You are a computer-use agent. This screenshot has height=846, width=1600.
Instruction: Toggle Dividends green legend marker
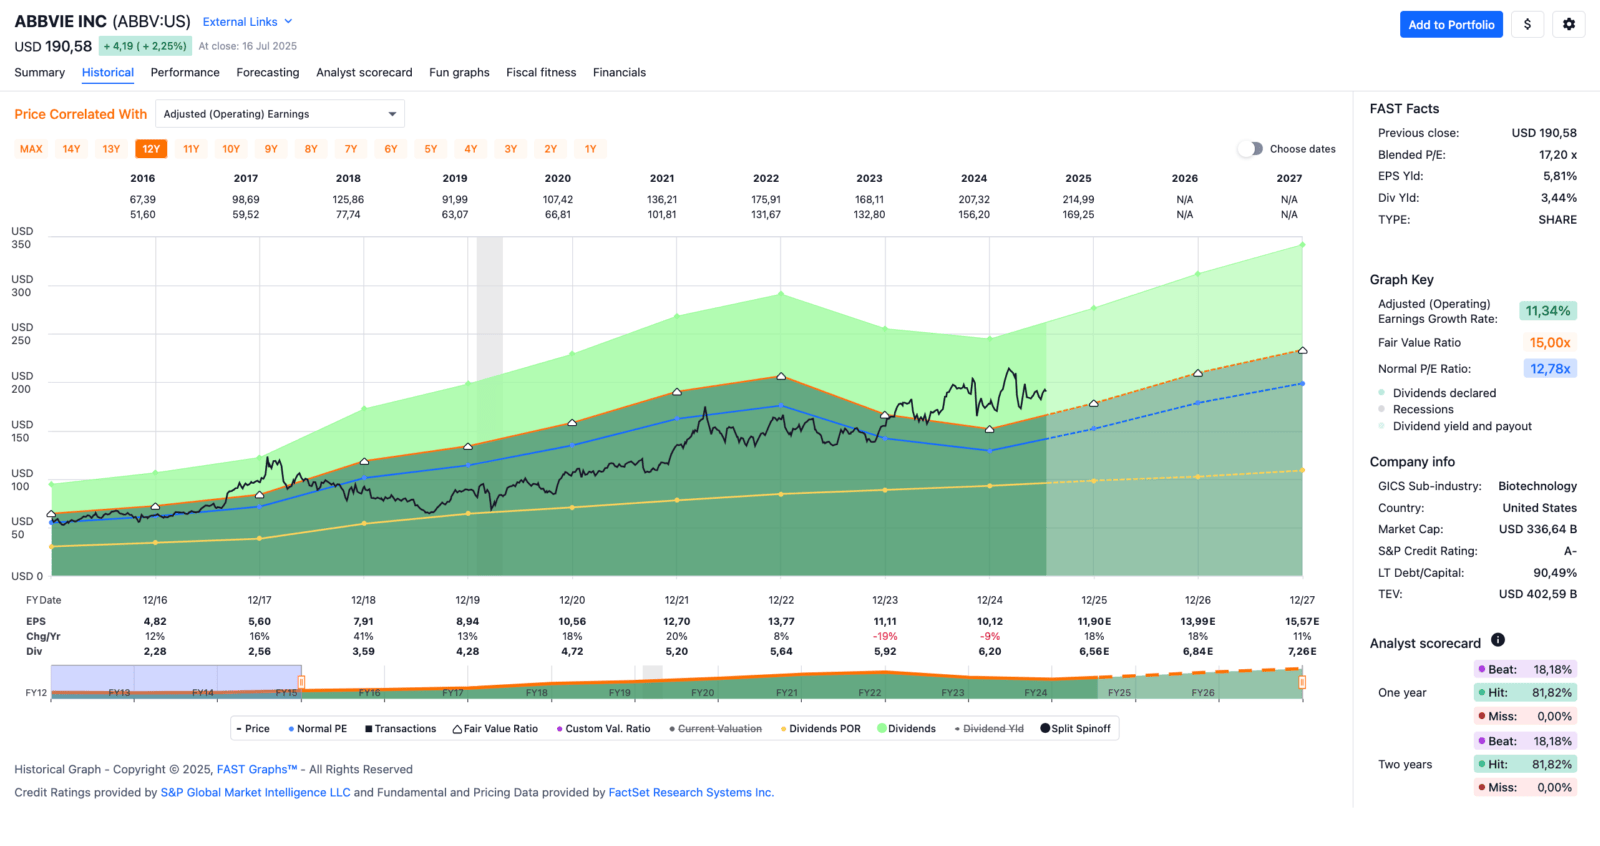click(906, 729)
